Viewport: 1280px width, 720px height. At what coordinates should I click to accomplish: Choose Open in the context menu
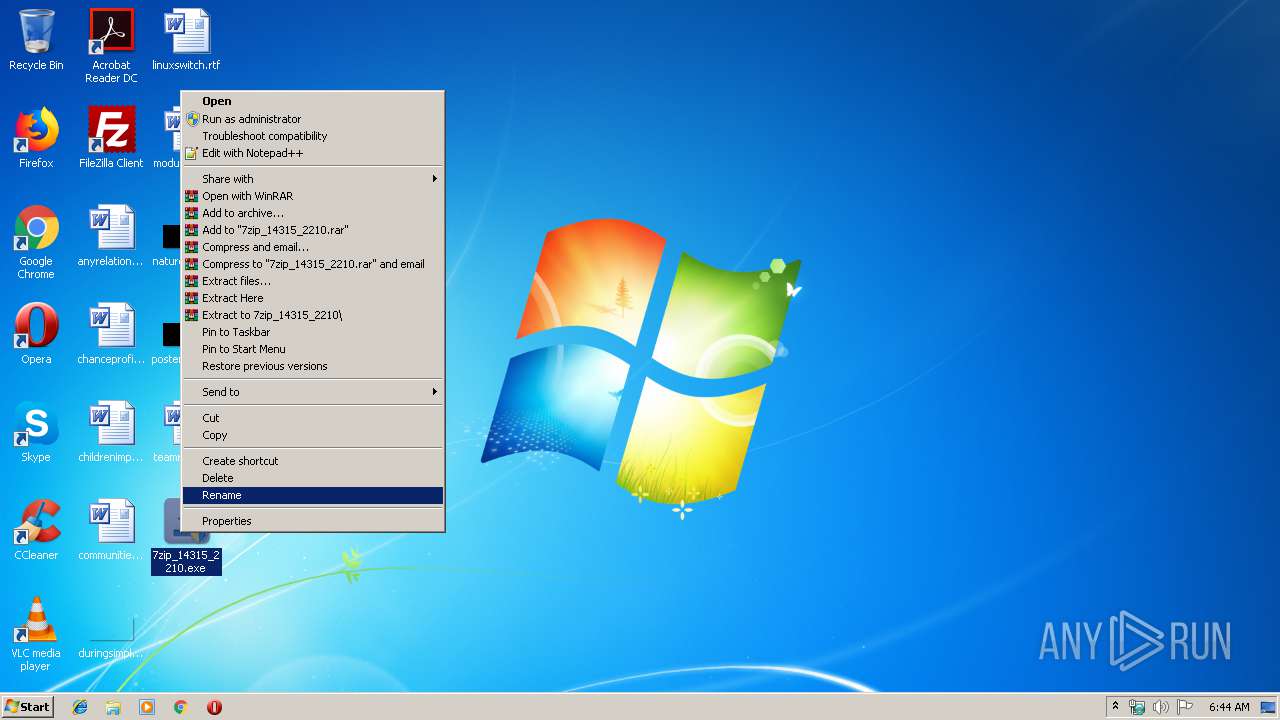point(312,101)
